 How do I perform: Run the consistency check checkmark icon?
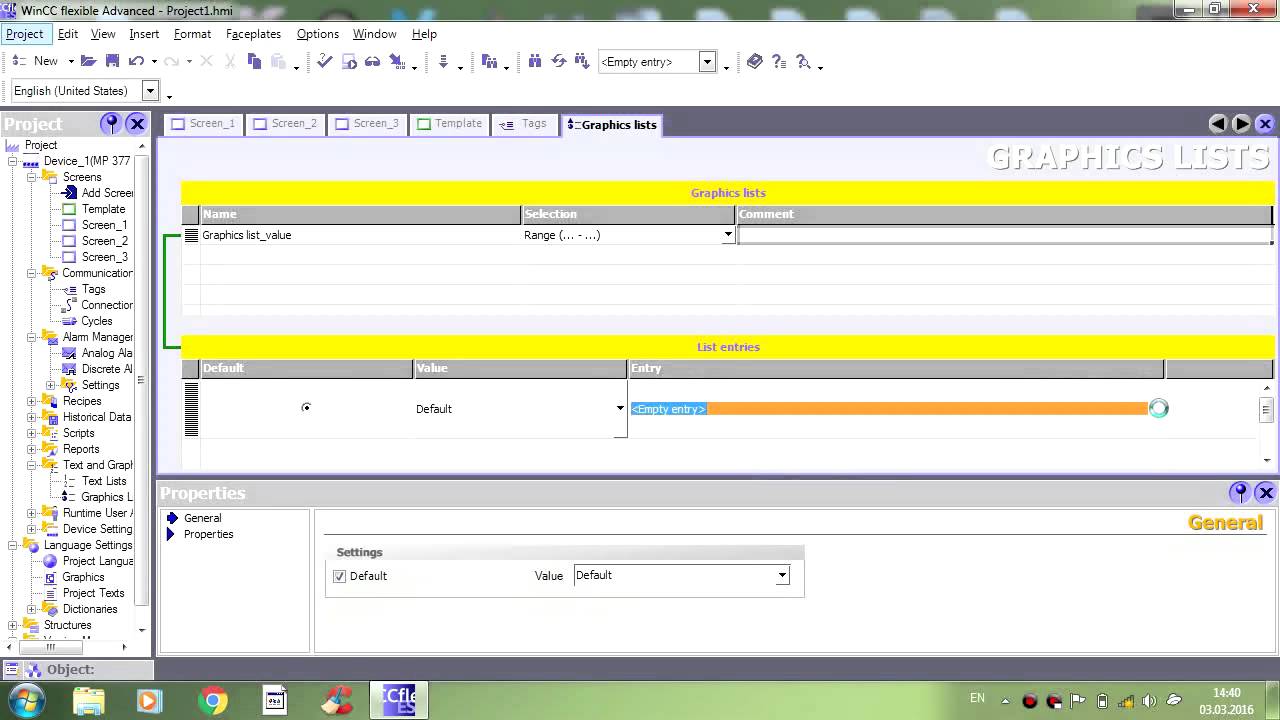click(x=325, y=62)
